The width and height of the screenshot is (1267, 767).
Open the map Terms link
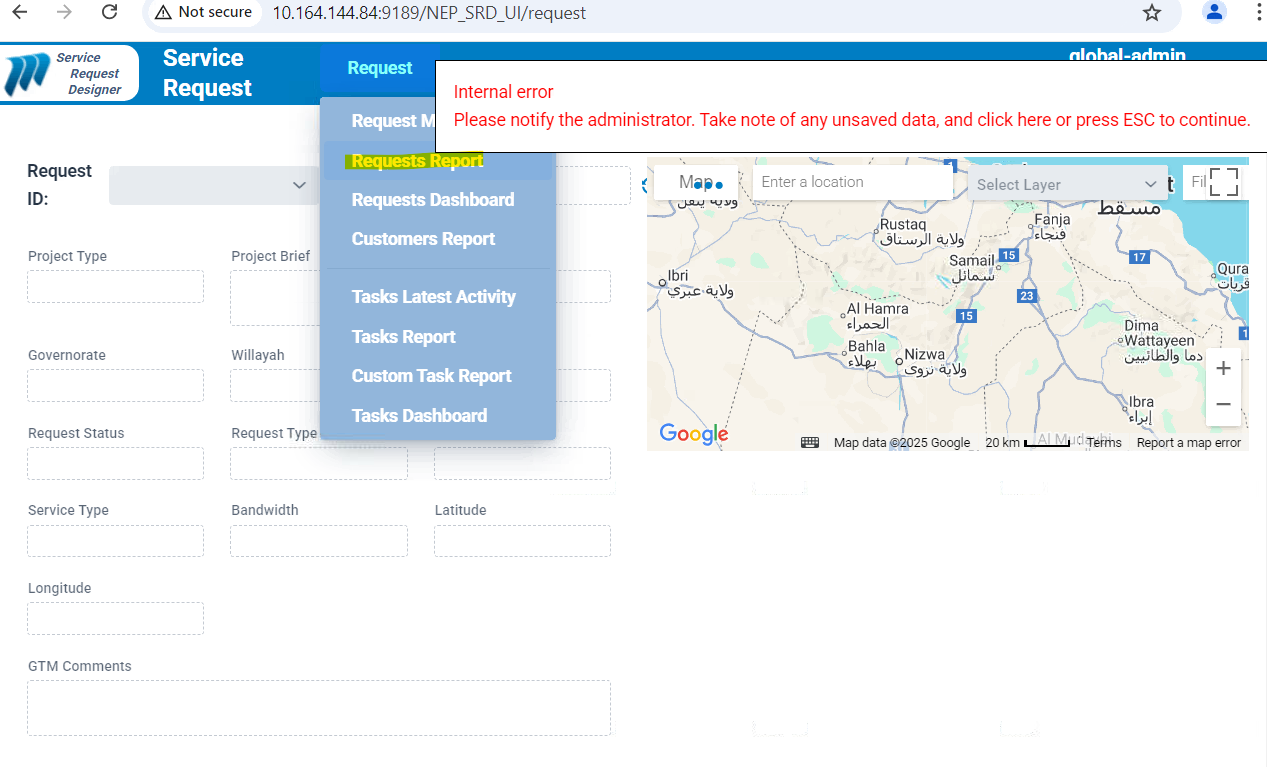click(x=1104, y=443)
